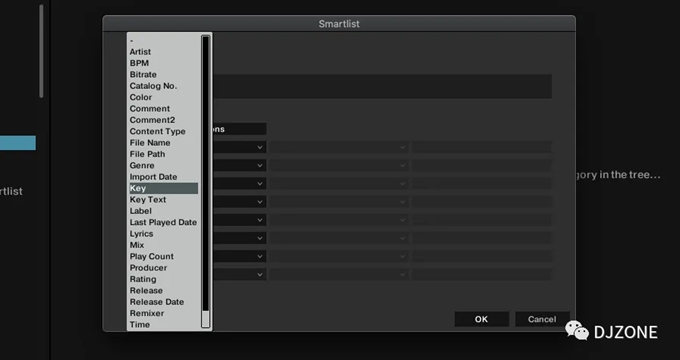Viewport: 680px width, 360px height.
Task: Cancel the Smartlist dialog
Action: 542,319
